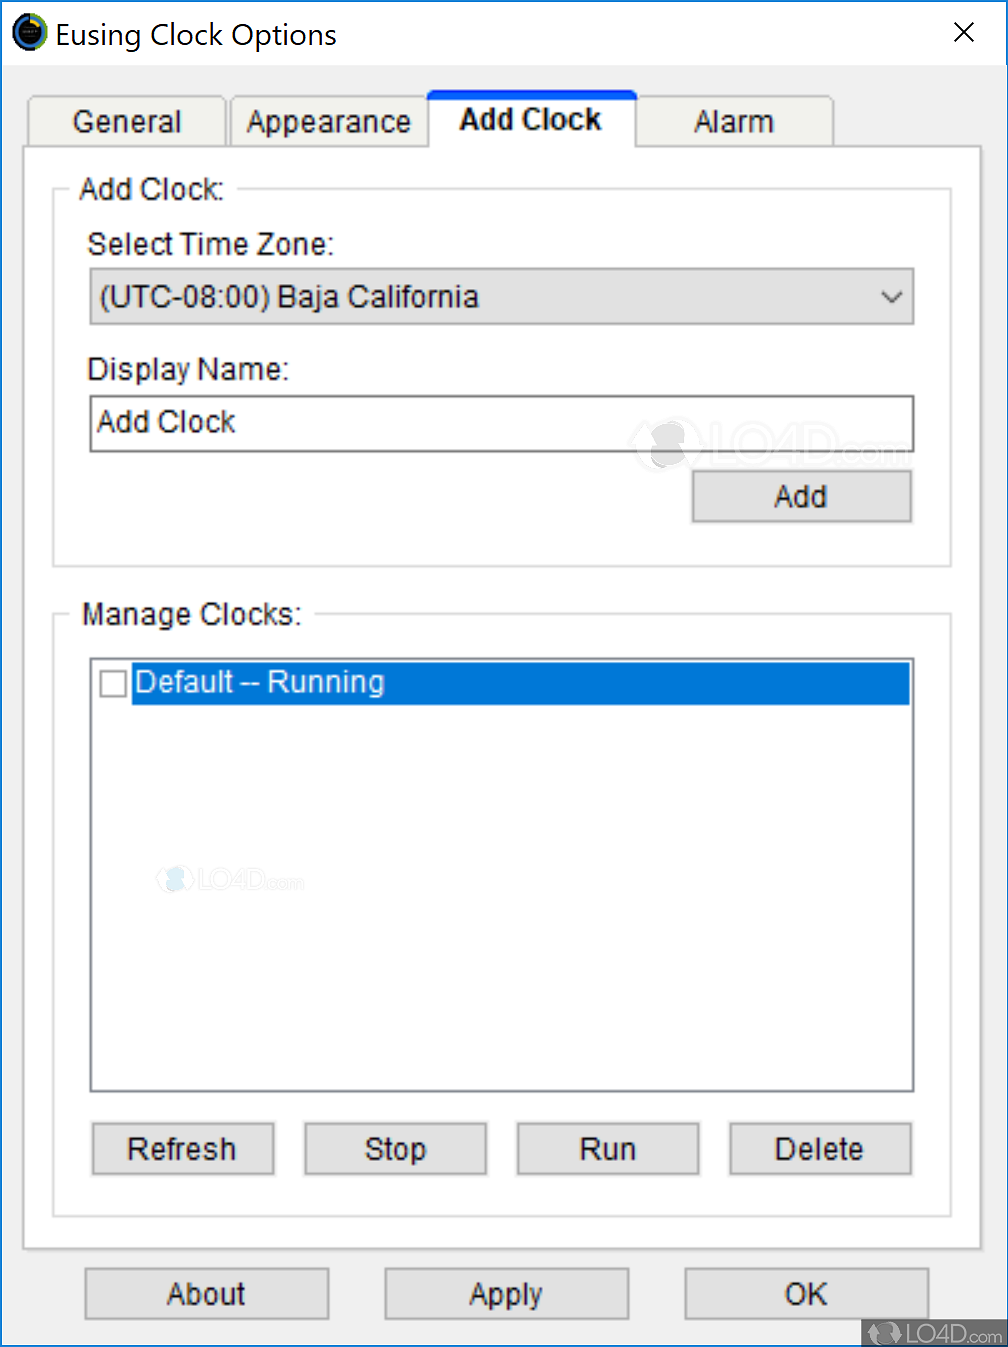Delete the selected clock
The height and width of the screenshot is (1347, 1008).
tap(819, 1148)
